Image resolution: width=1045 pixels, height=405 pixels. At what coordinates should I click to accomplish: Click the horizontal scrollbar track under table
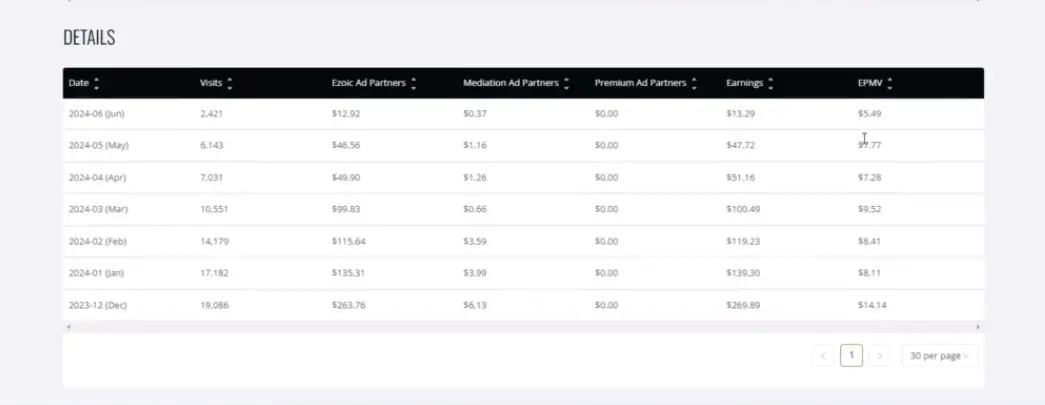point(523,327)
